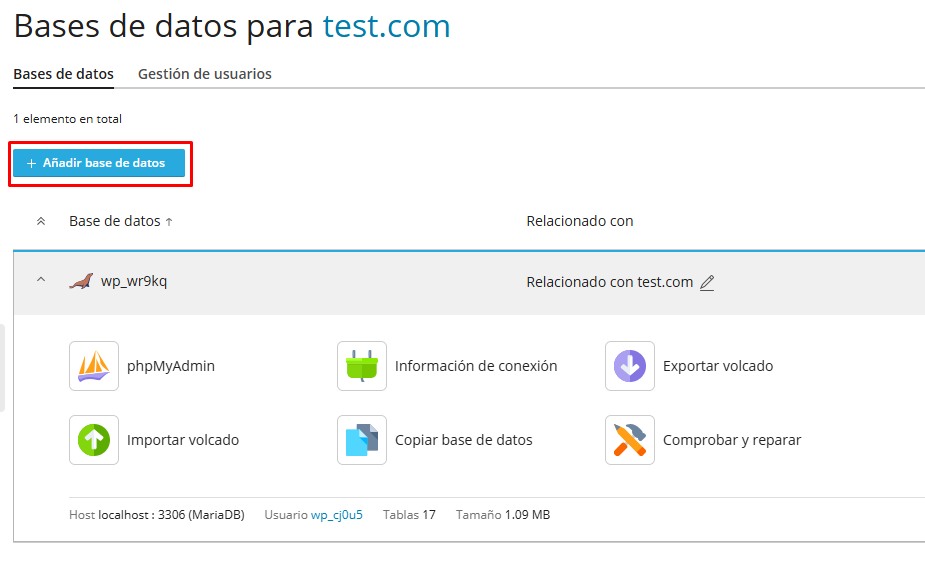Image resolution: width=925 pixels, height=576 pixels.
Task: Click the MariaDB seal icon beside wp_wr9kq
Action: tap(81, 282)
